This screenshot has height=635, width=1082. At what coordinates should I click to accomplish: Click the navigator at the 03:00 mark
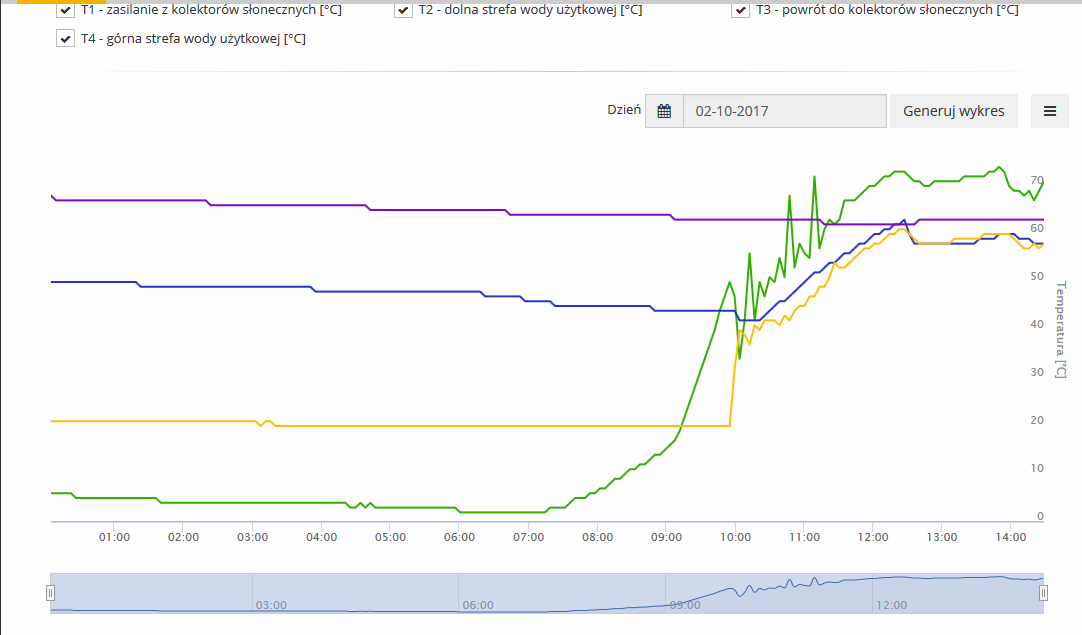pyautogui.click(x=270, y=604)
